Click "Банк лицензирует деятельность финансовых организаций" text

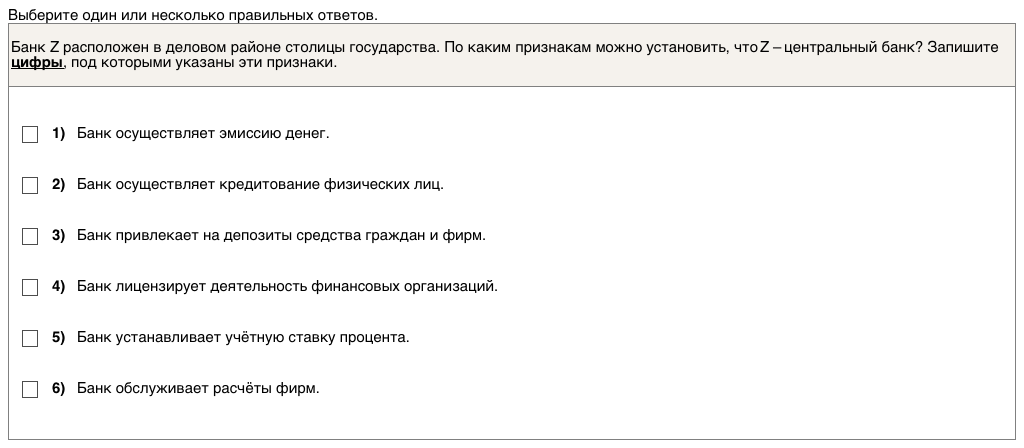[287, 286]
